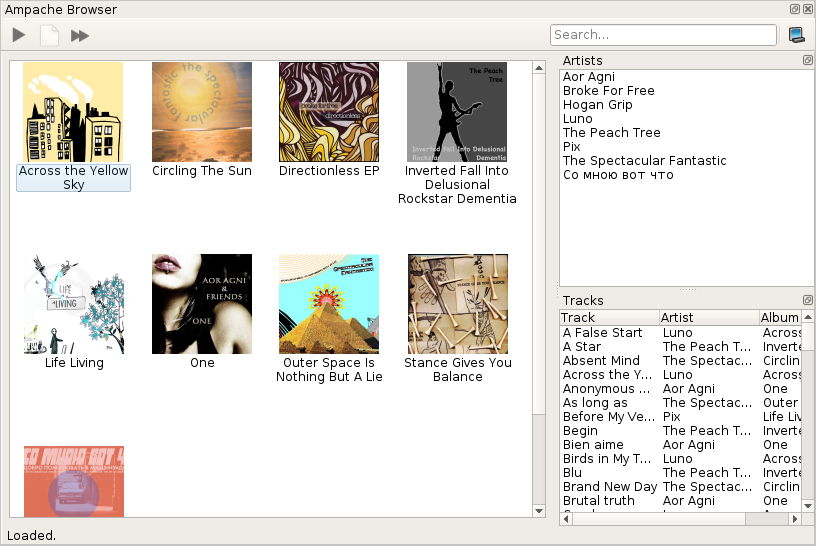The height and width of the screenshot is (546, 816).
Task: Select the Across the Yellow Sky album
Action: 73,126
